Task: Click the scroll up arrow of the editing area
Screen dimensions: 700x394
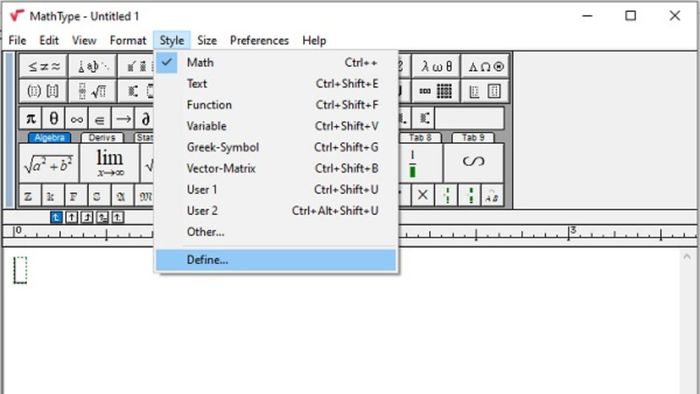Action: coord(687,257)
